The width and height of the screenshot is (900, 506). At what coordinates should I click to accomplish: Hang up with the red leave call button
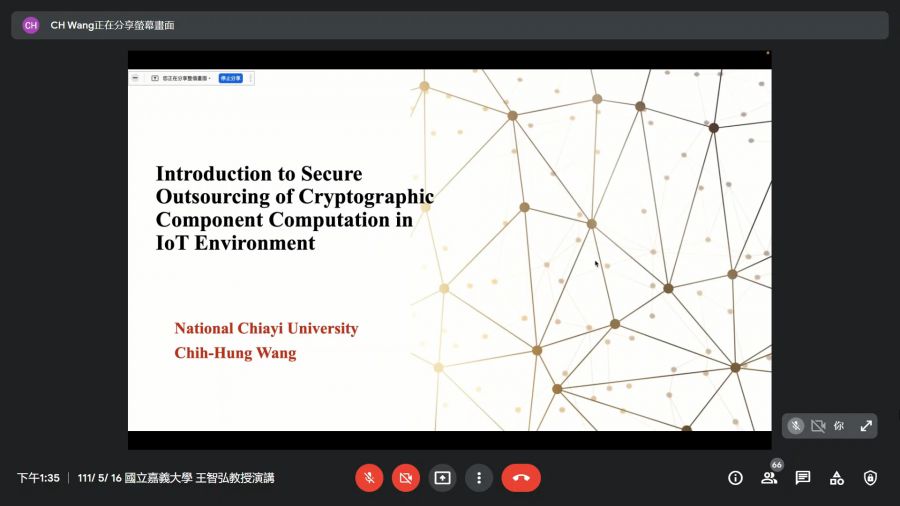(x=521, y=478)
